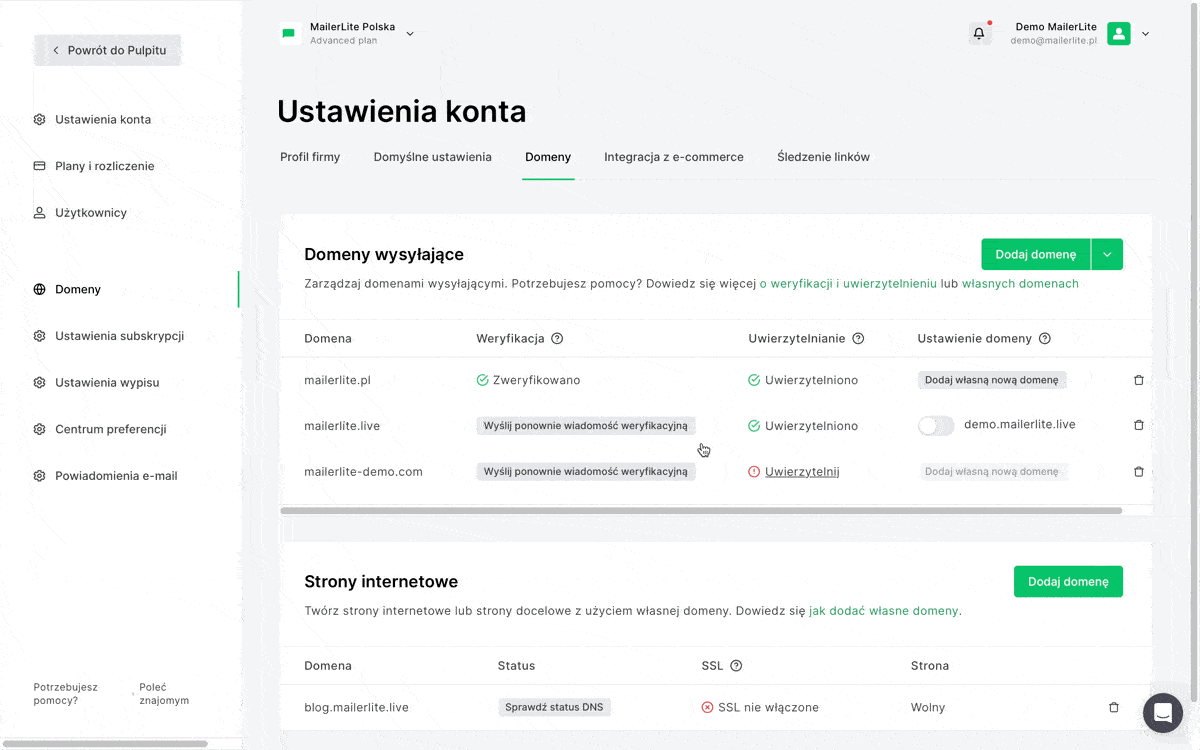Click Dodaj domenę in Strony internetowe
The image size is (1200, 750).
tap(1068, 582)
